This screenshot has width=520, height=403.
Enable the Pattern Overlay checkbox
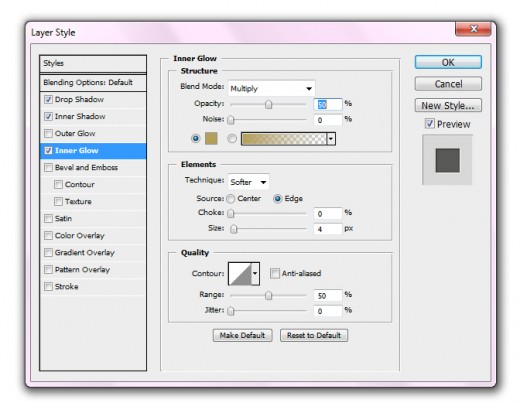48,269
